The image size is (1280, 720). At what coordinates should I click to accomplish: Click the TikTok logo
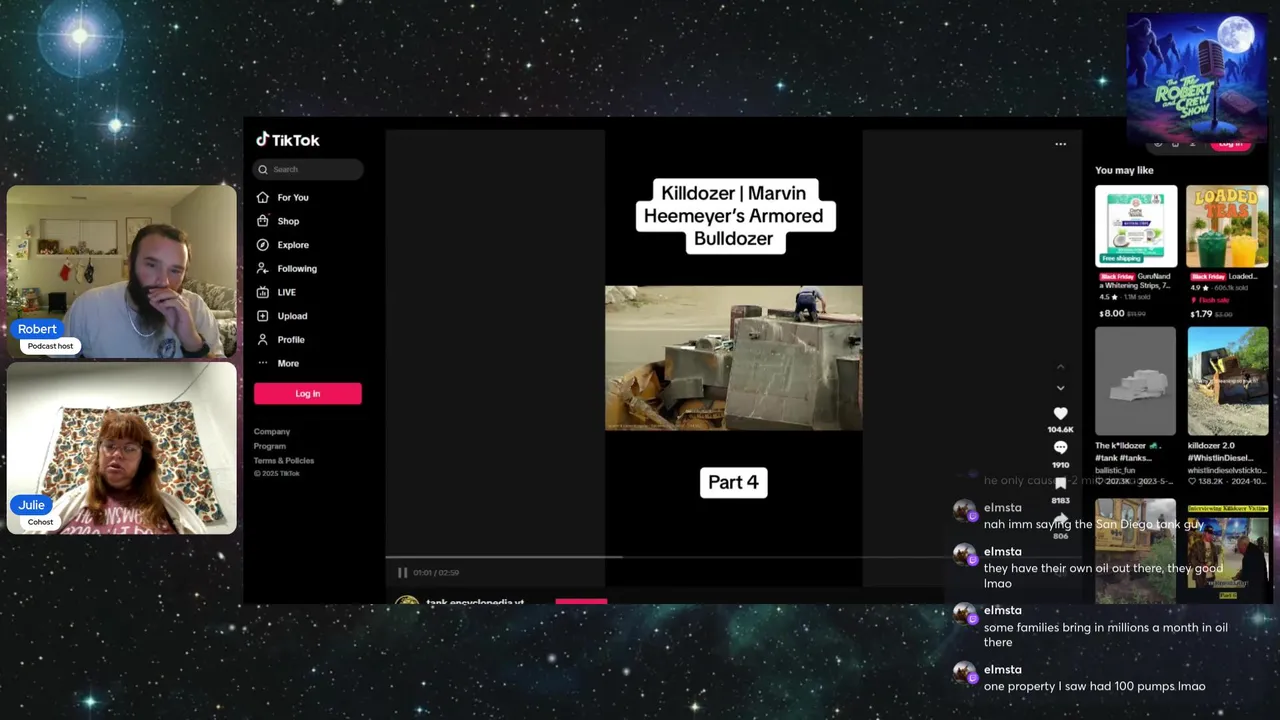coord(288,140)
